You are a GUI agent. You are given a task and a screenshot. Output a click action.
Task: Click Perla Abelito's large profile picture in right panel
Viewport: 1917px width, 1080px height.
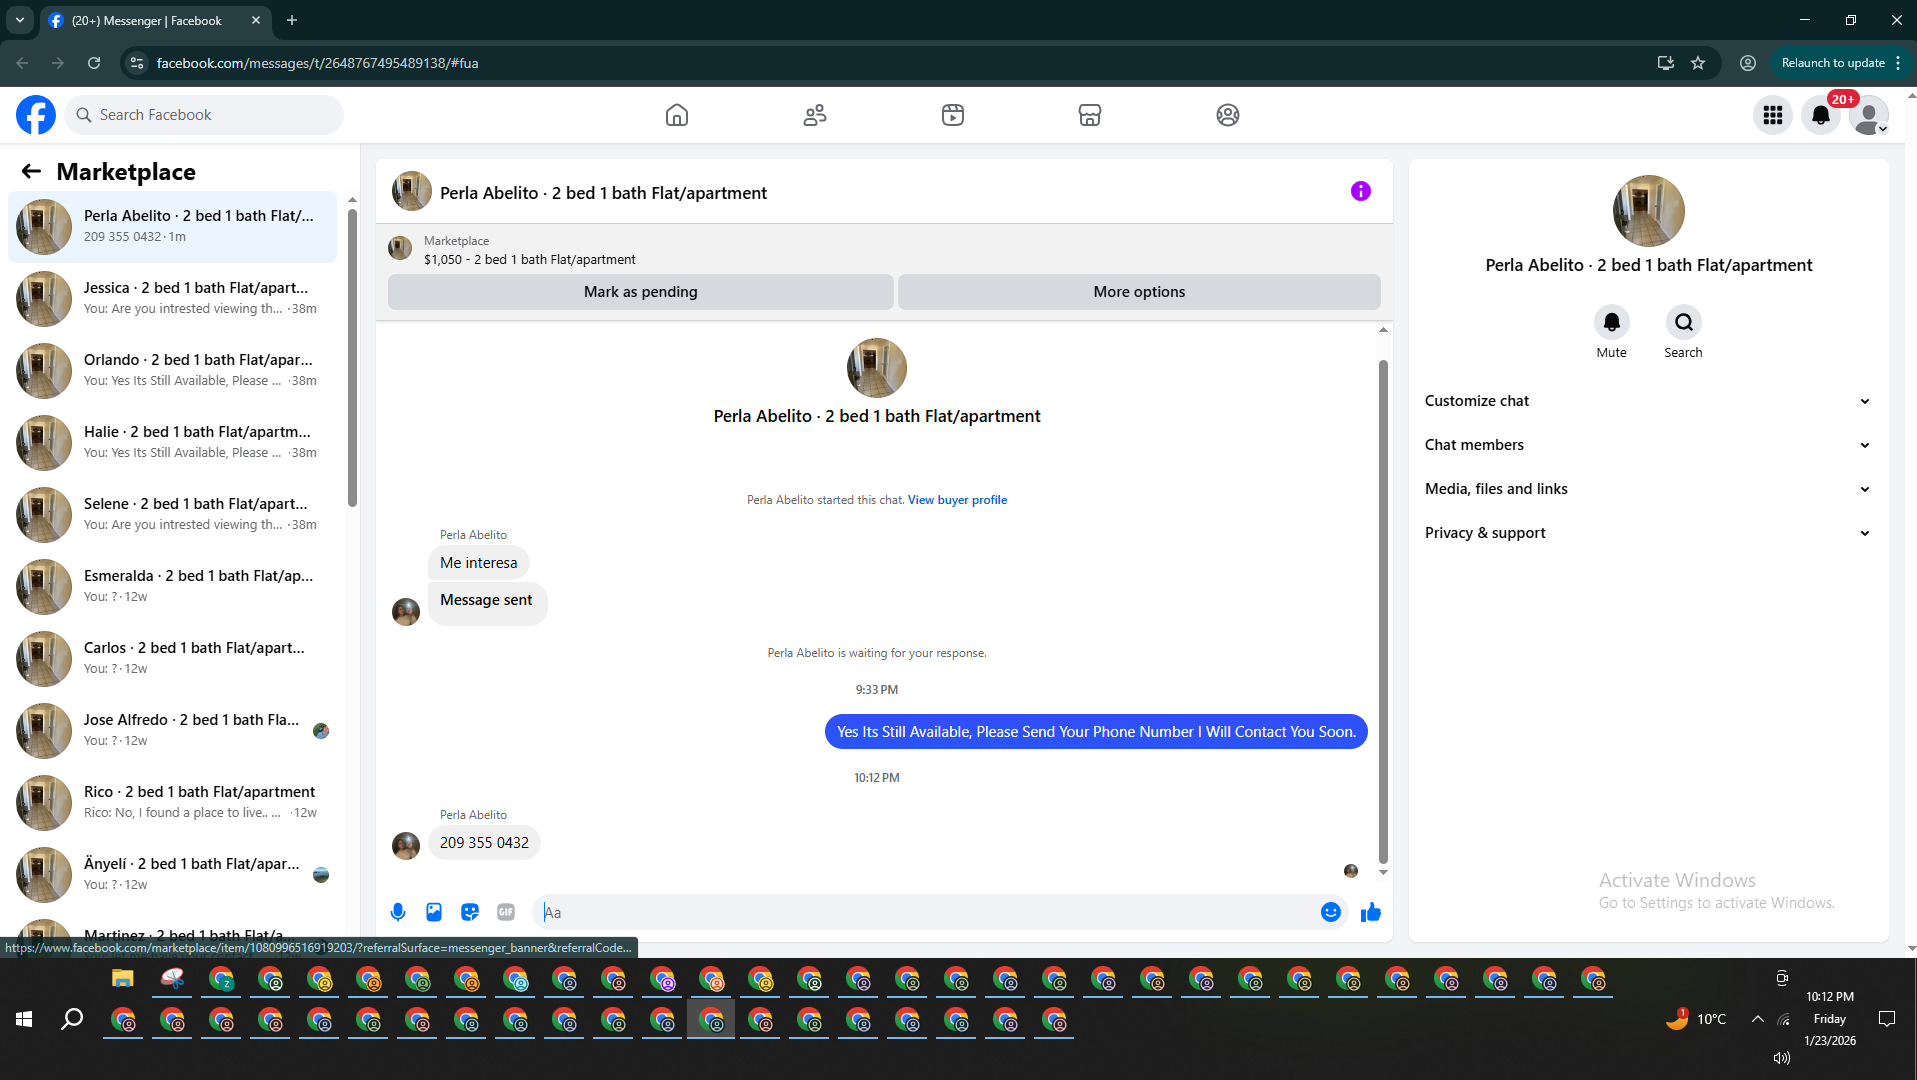1649,211
